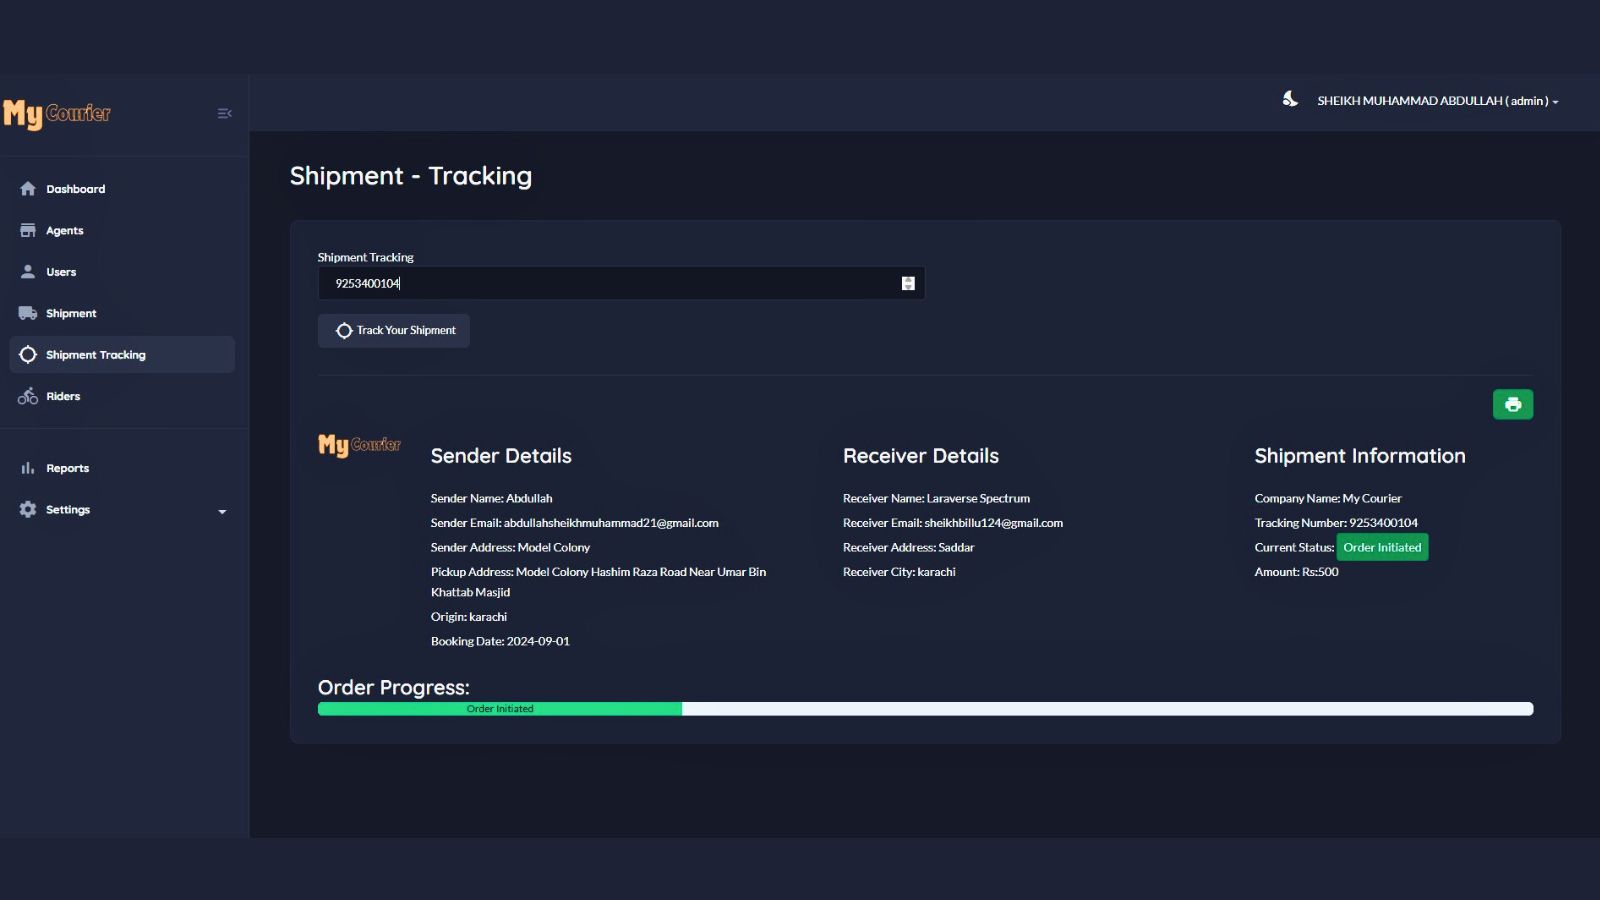Click the icon inside the tracking number field

coord(908,284)
